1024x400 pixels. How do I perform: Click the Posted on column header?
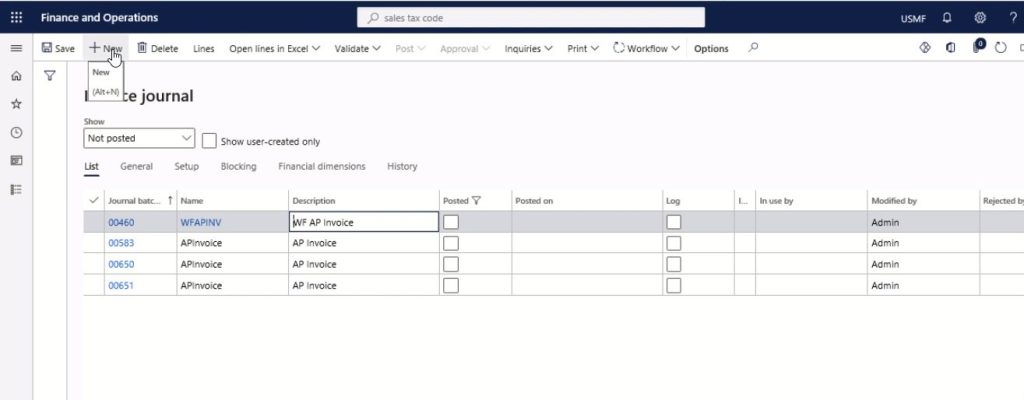point(534,201)
